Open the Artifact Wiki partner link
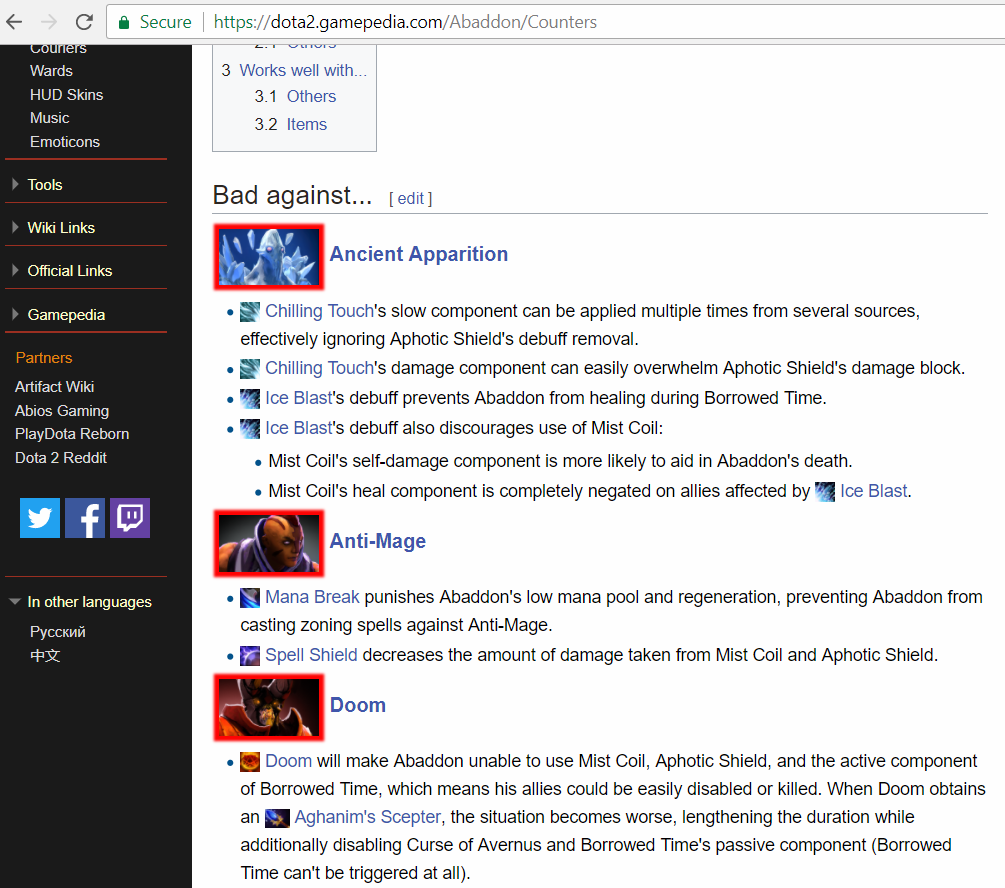Screen dimensions: 1005x888 [54, 387]
